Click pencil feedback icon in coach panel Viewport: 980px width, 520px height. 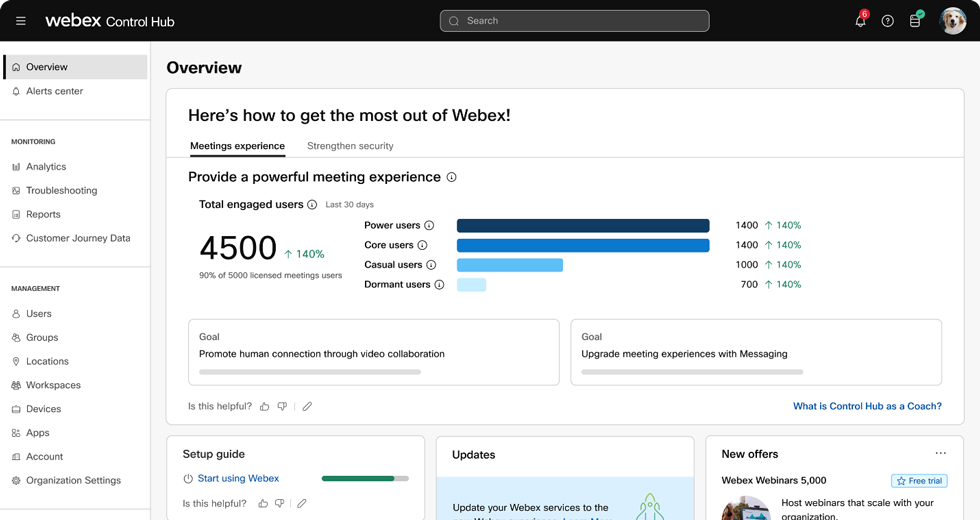click(x=307, y=406)
